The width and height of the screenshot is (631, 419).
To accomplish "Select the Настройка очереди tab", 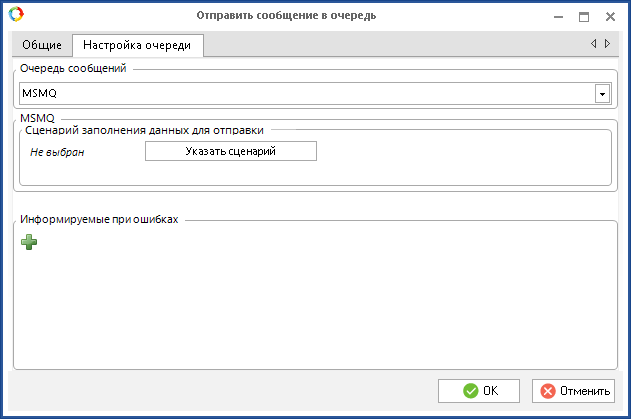I will pos(137,45).
